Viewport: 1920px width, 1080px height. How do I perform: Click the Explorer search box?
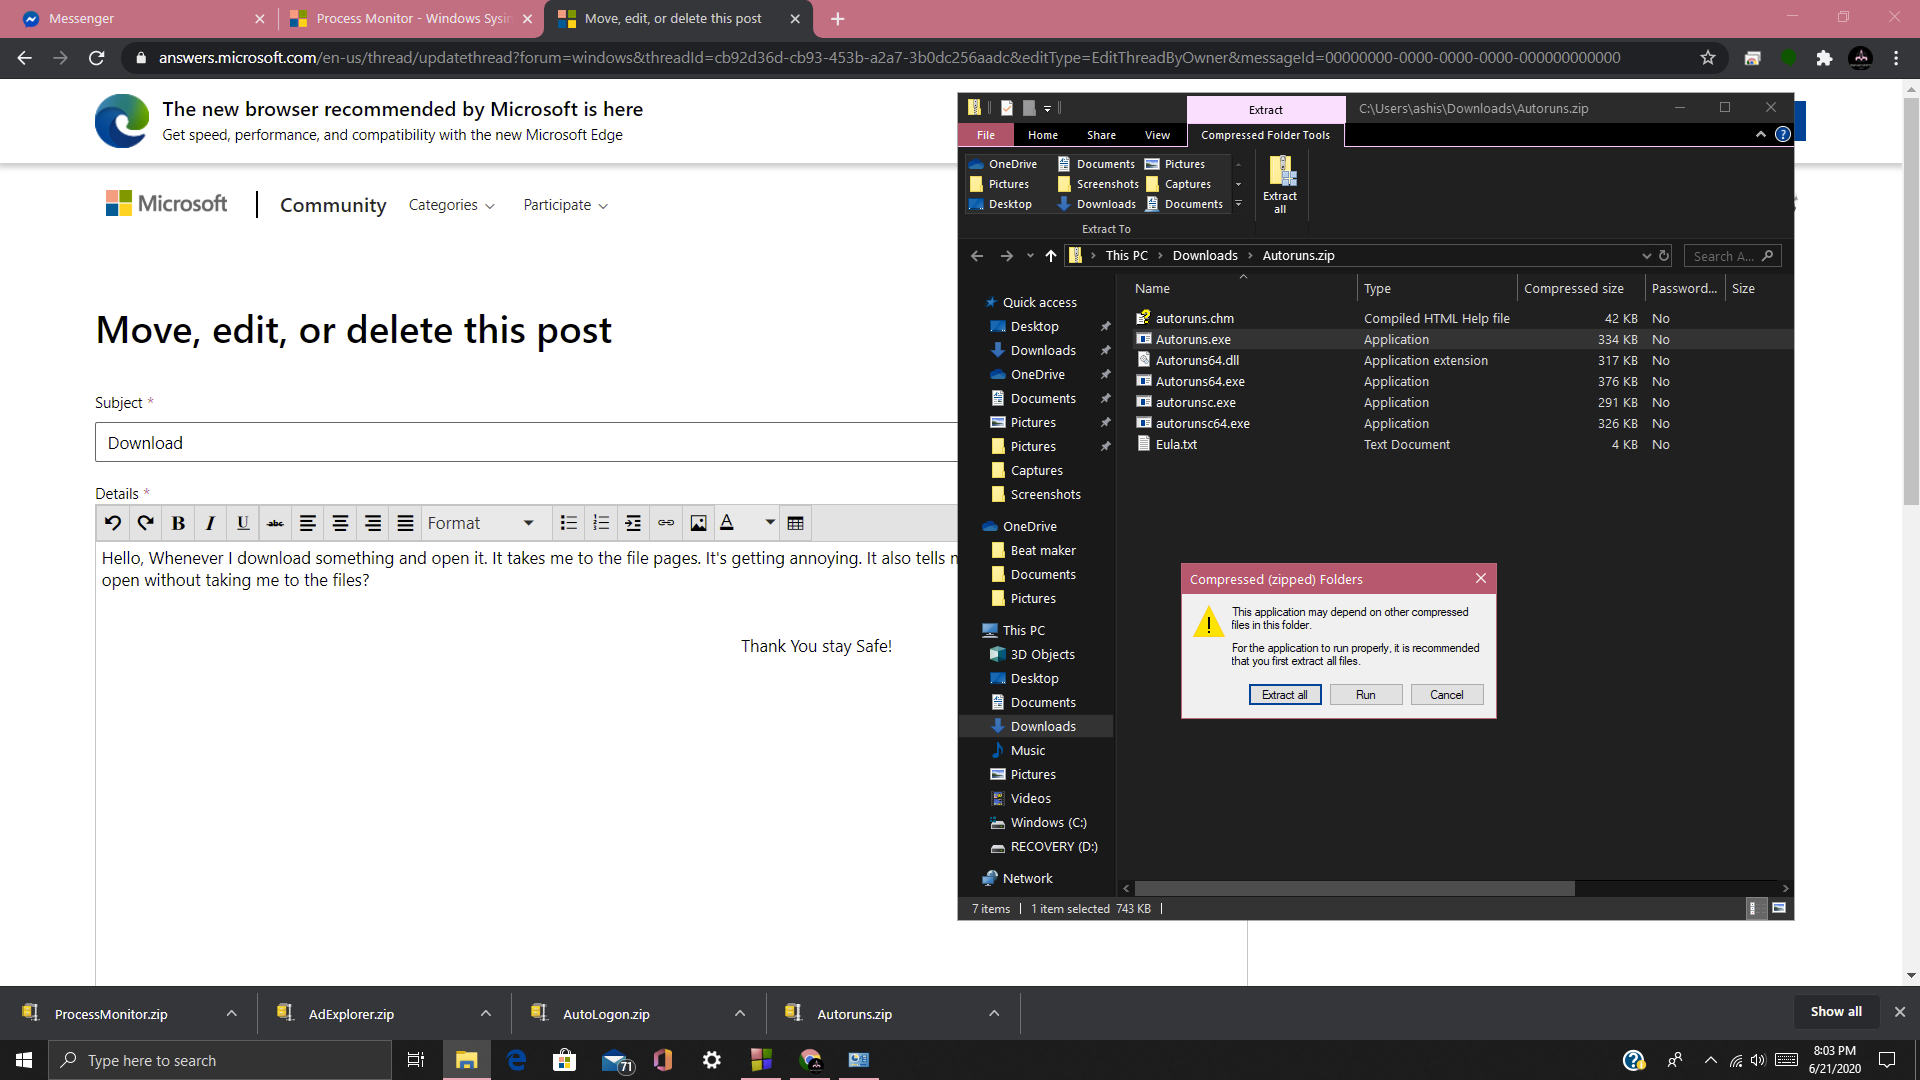pos(1732,256)
